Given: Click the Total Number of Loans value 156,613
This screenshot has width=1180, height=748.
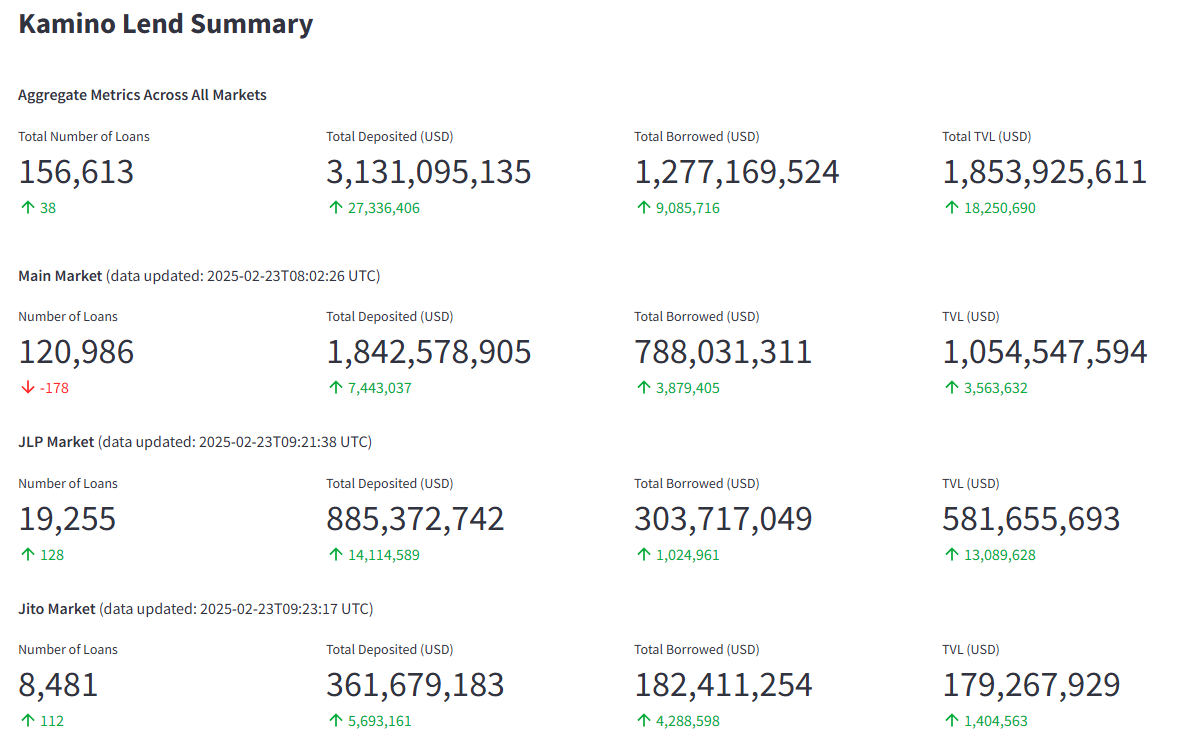Looking at the screenshot, I should (76, 172).
